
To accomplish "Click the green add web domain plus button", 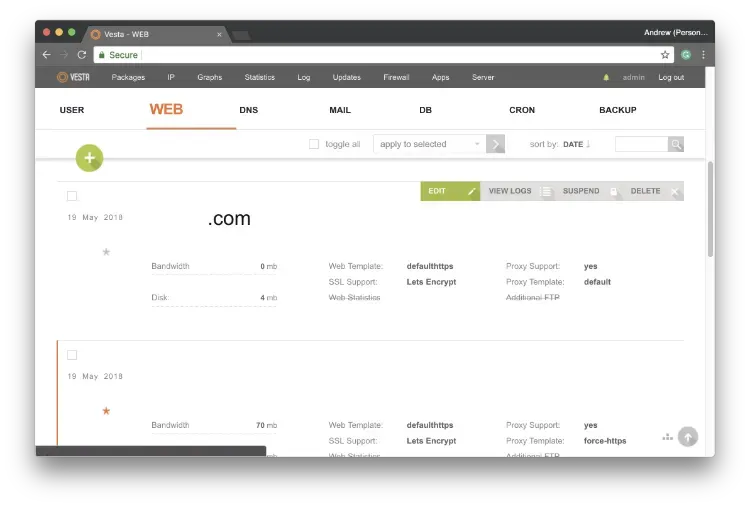I will 89,157.
